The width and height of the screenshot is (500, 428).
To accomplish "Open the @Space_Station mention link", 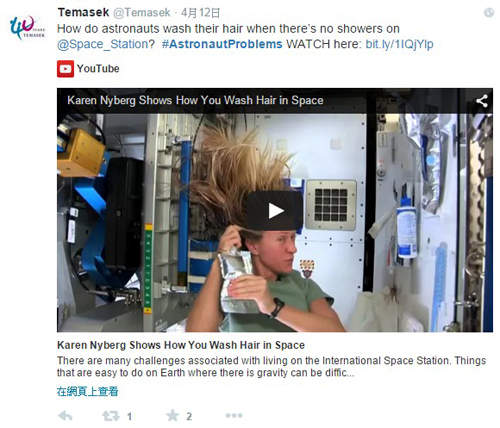I will pos(102,44).
